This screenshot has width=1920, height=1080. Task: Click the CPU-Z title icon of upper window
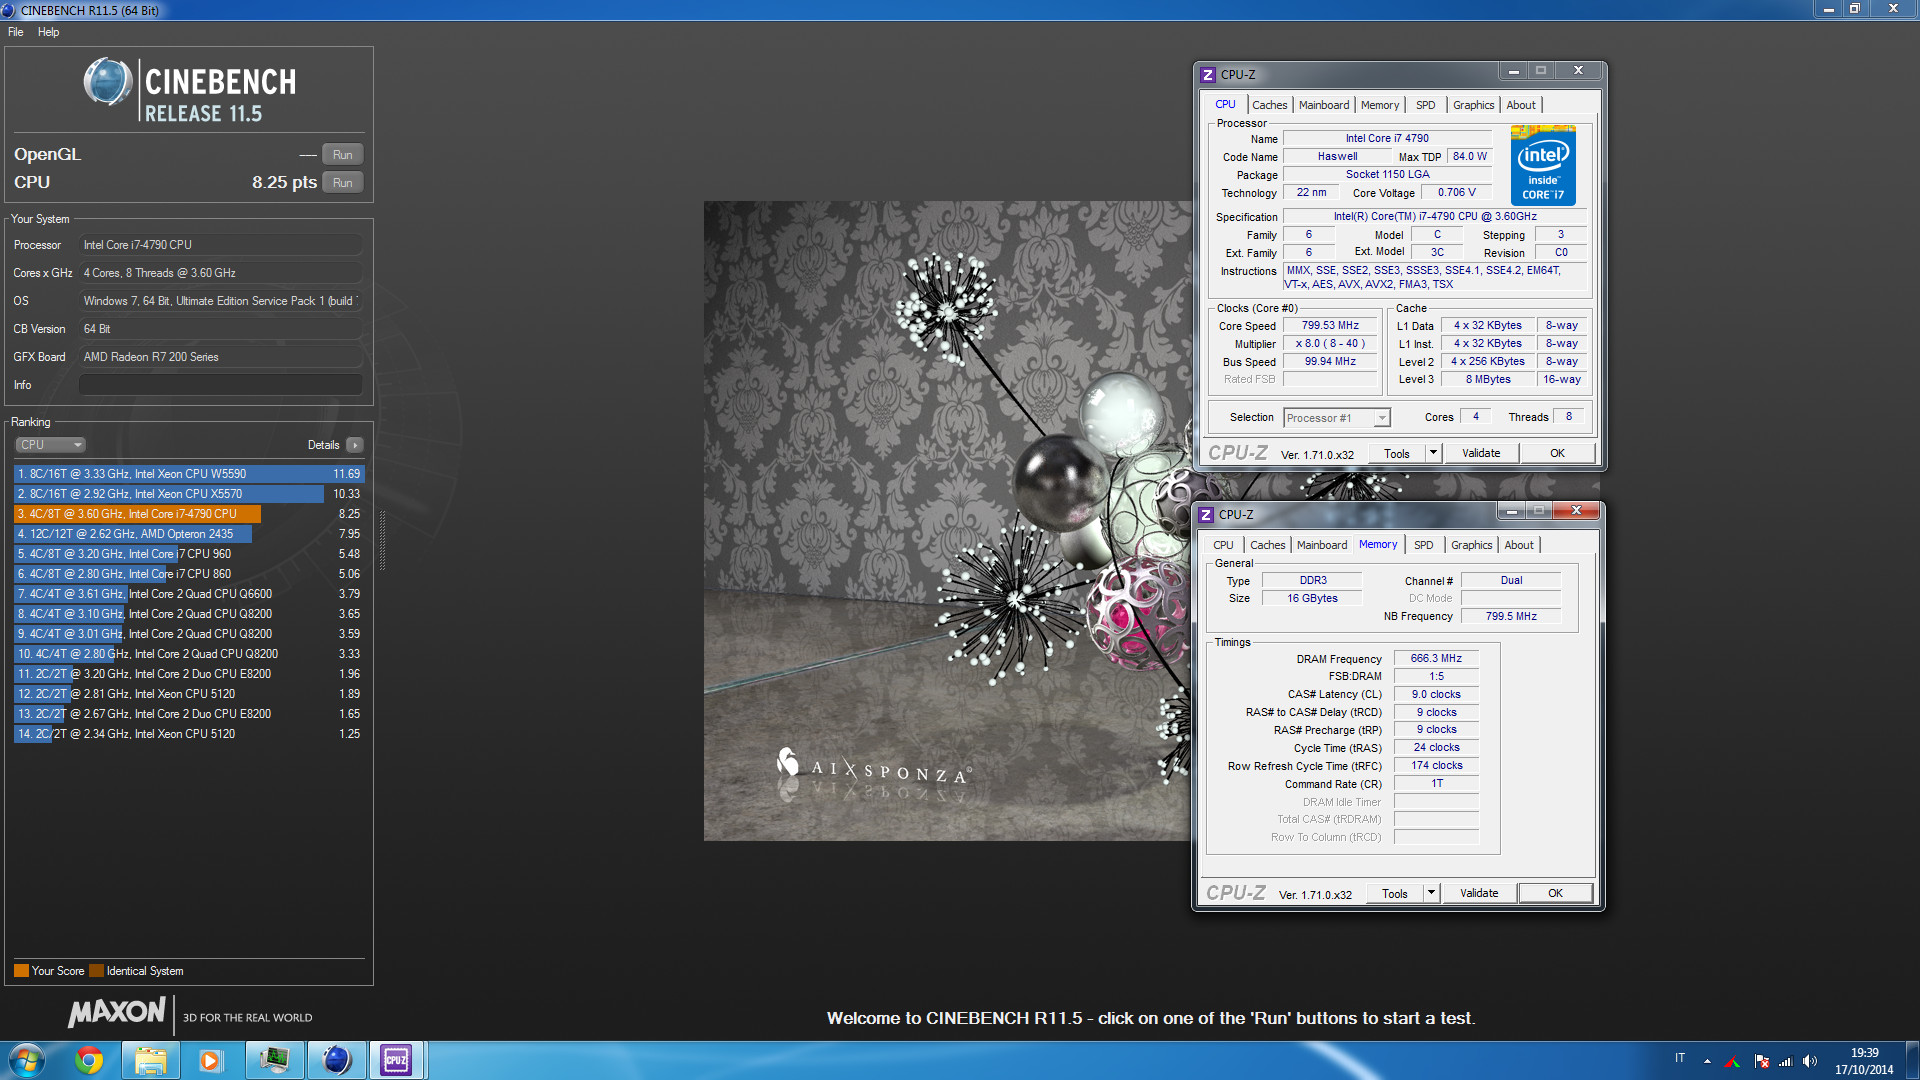1208,75
